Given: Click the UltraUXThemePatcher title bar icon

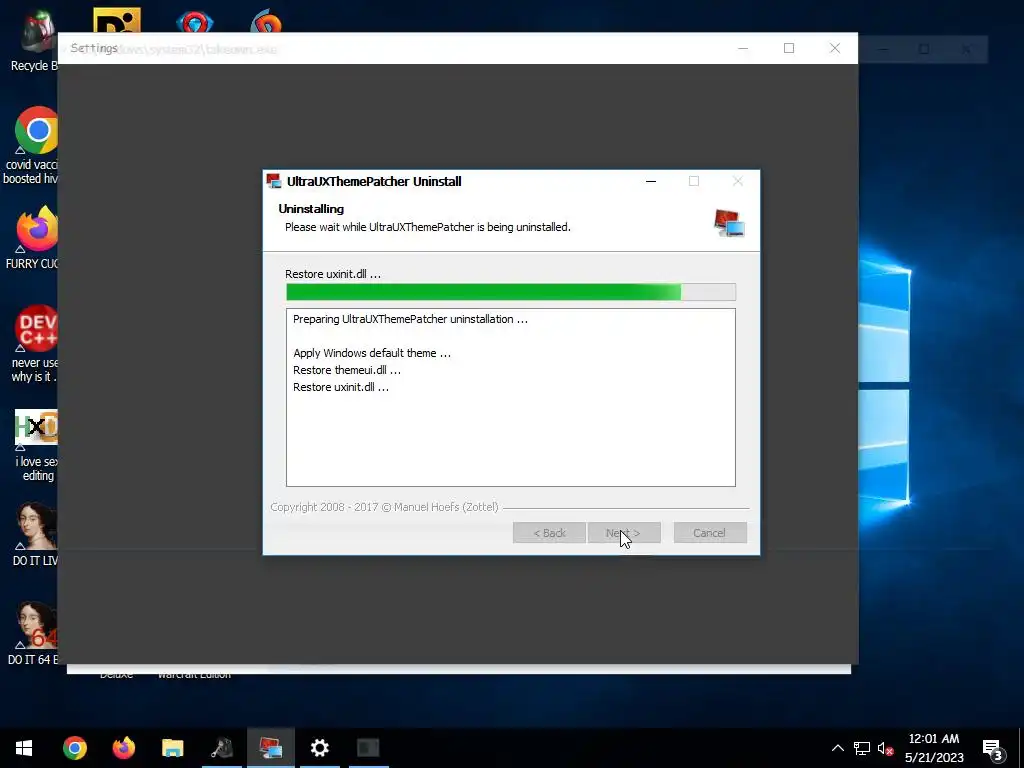Looking at the screenshot, I should (x=274, y=182).
